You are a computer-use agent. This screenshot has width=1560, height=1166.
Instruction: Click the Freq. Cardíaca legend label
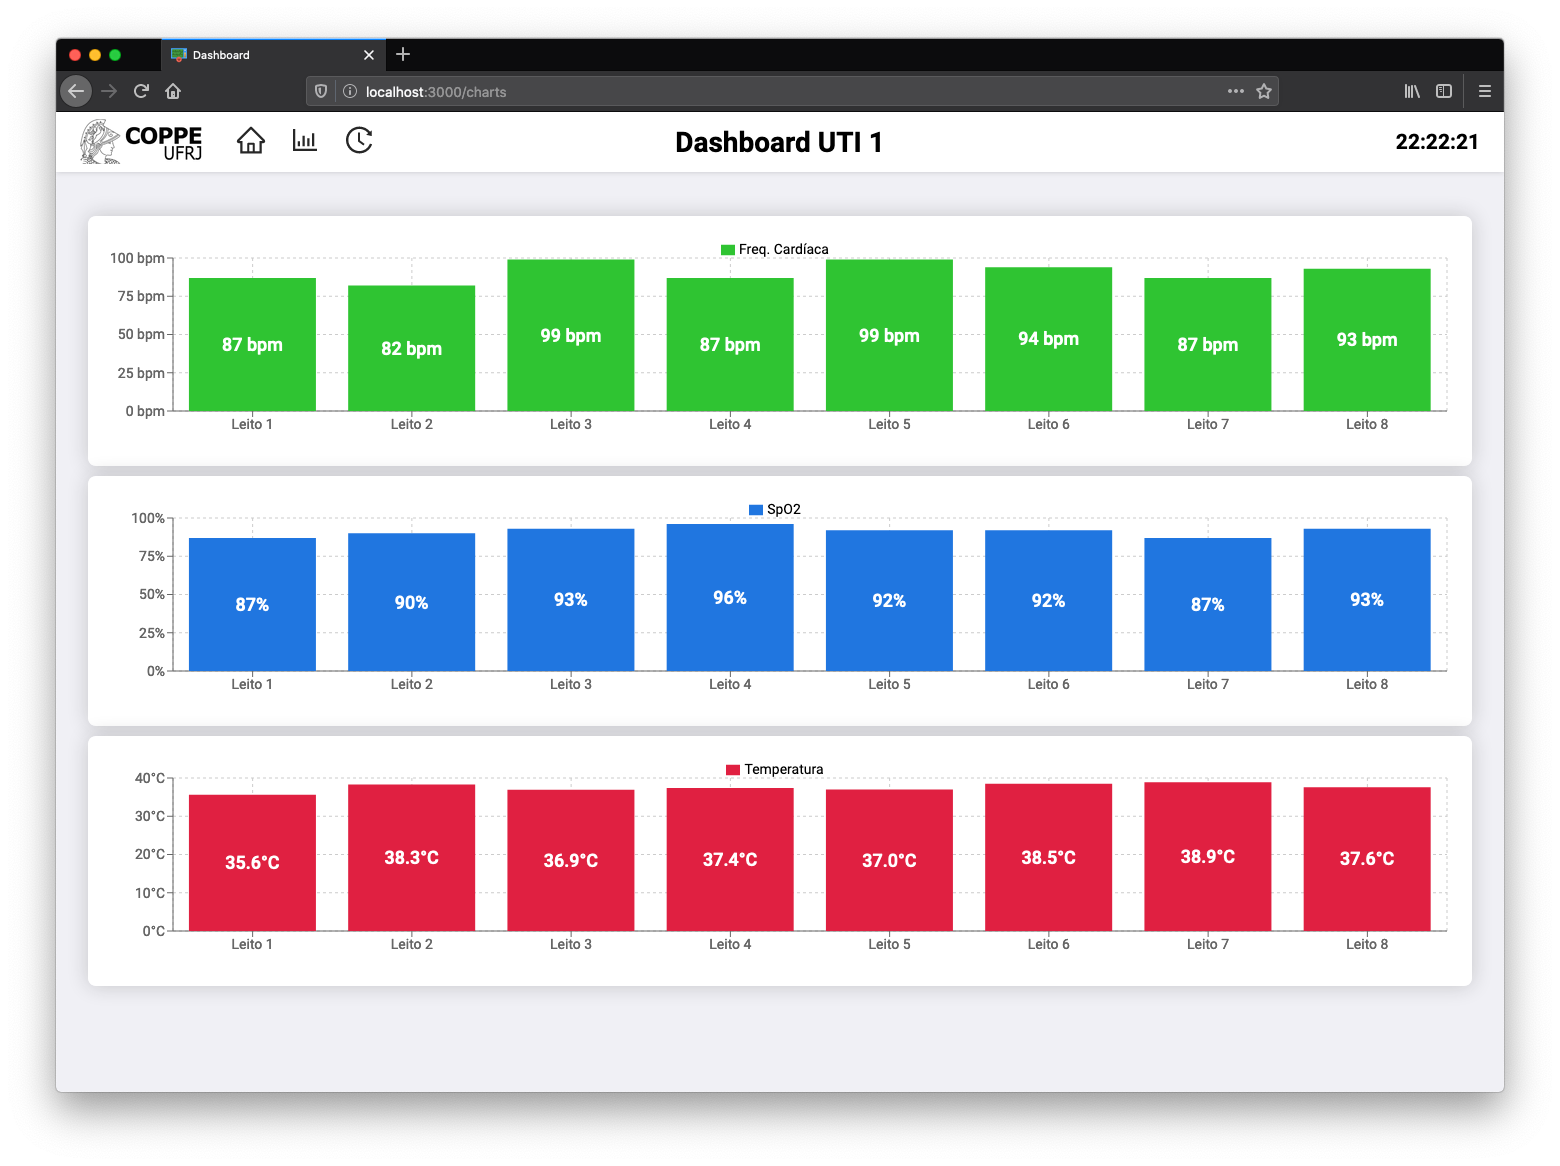point(784,250)
